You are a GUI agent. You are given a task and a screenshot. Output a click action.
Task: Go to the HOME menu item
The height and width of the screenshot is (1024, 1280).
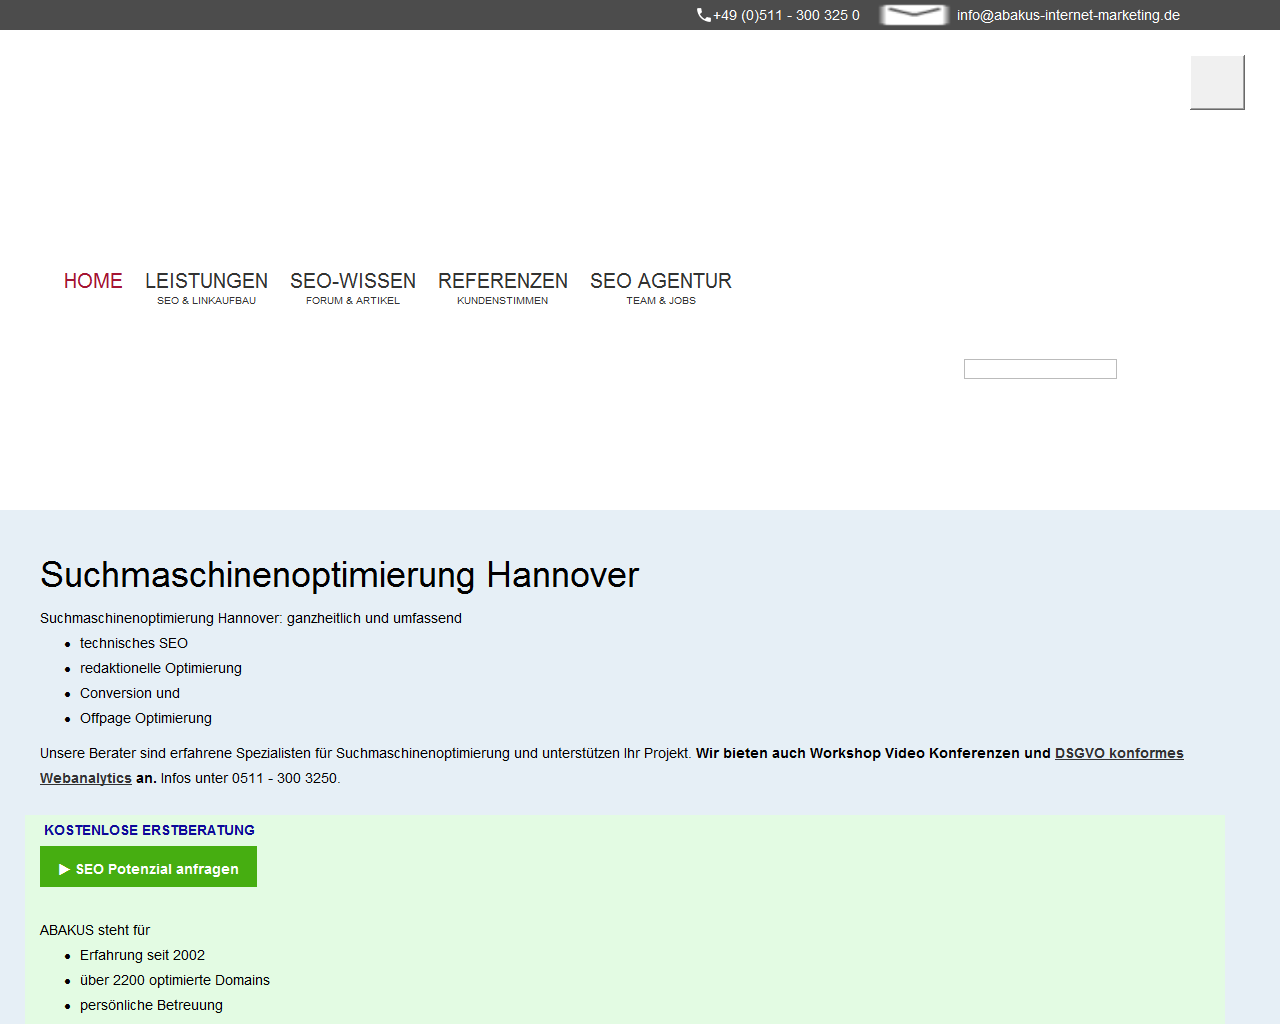click(x=93, y=281)
